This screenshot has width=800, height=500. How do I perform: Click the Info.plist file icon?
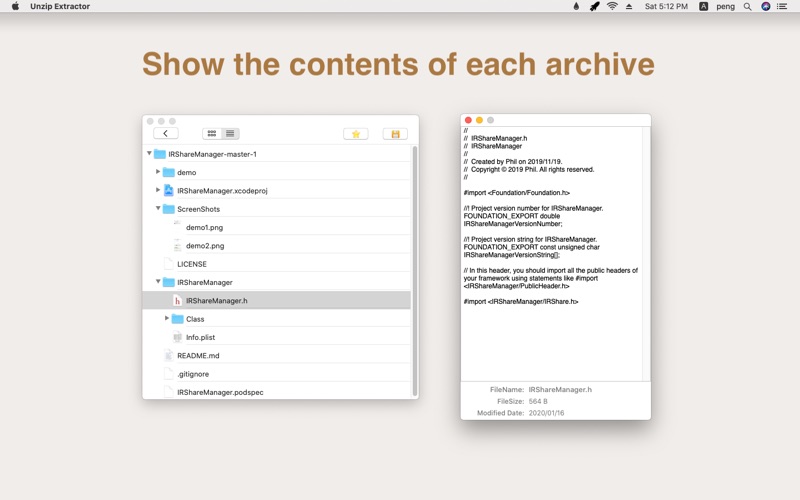[x=177, y=337]
